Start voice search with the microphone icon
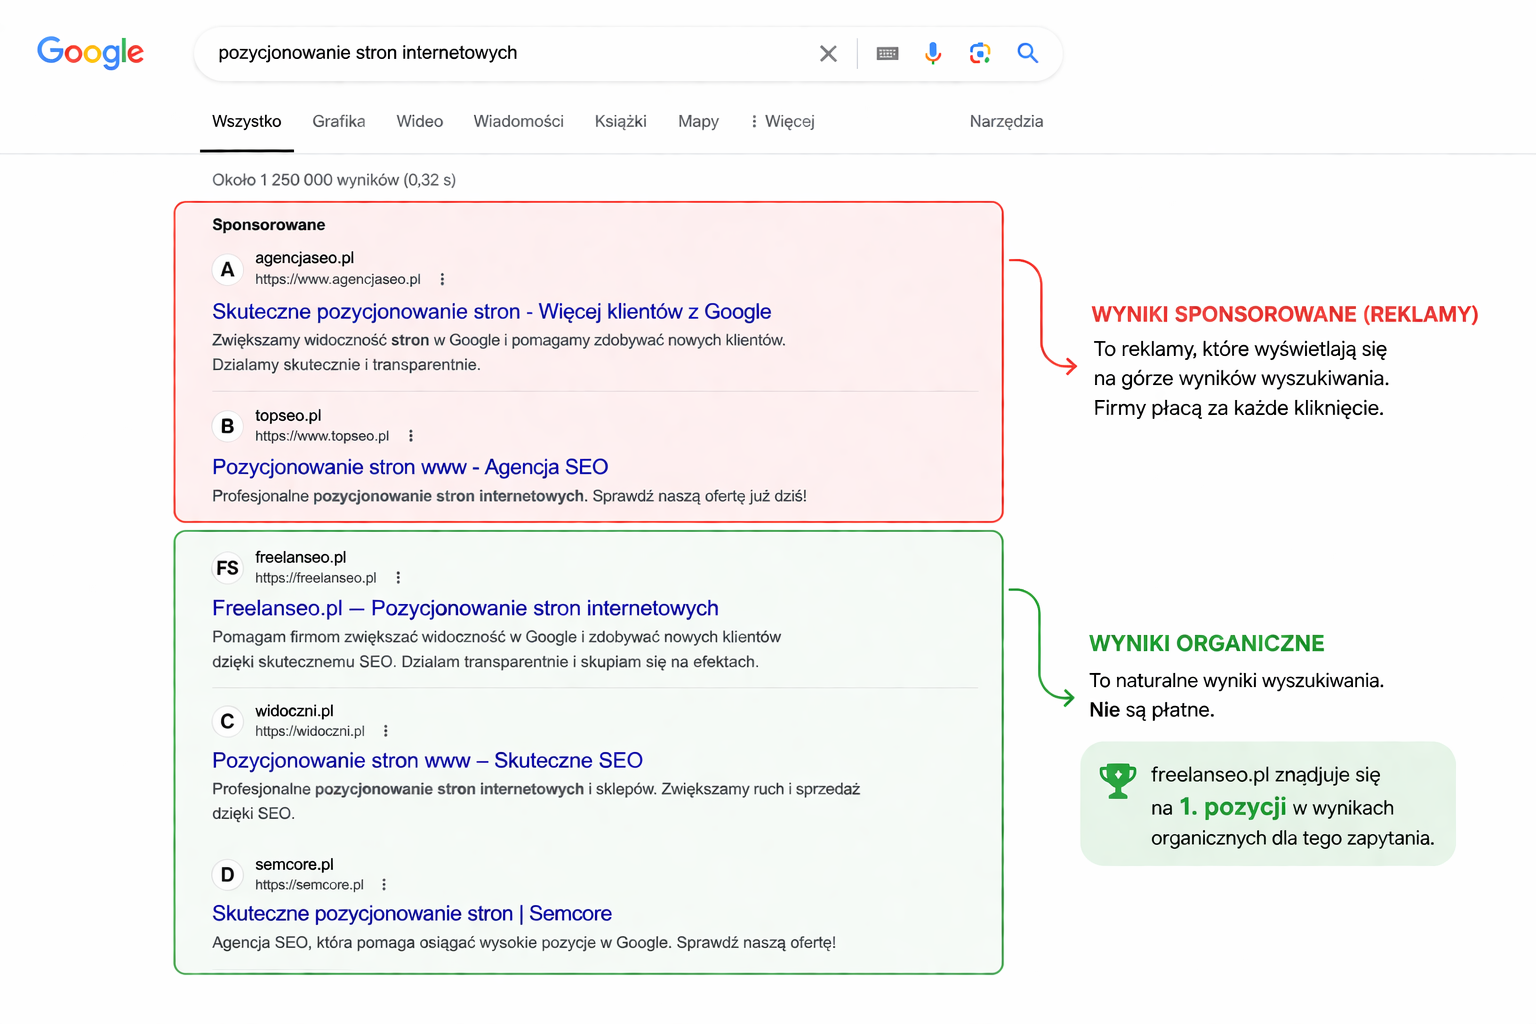Viewport: 1536px width, 1024px height. tap(932, 53)
